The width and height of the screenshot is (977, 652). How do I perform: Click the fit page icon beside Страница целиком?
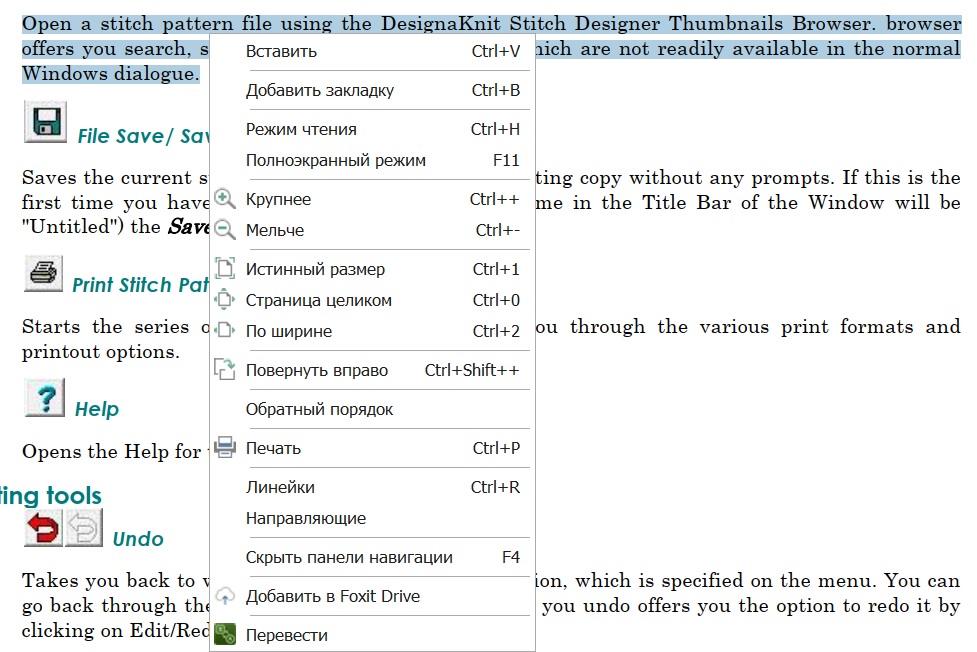coord(225,300)
